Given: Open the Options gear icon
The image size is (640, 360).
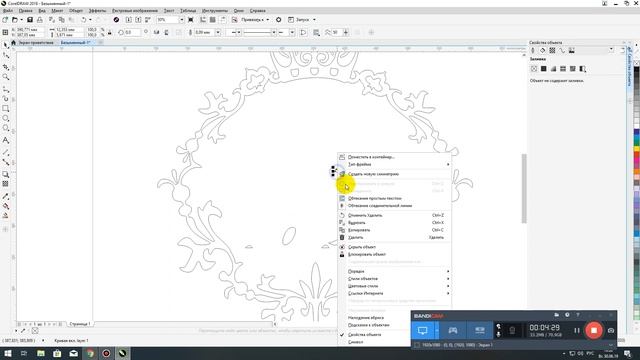Looking at the screenshot, I should pos(278,20).
